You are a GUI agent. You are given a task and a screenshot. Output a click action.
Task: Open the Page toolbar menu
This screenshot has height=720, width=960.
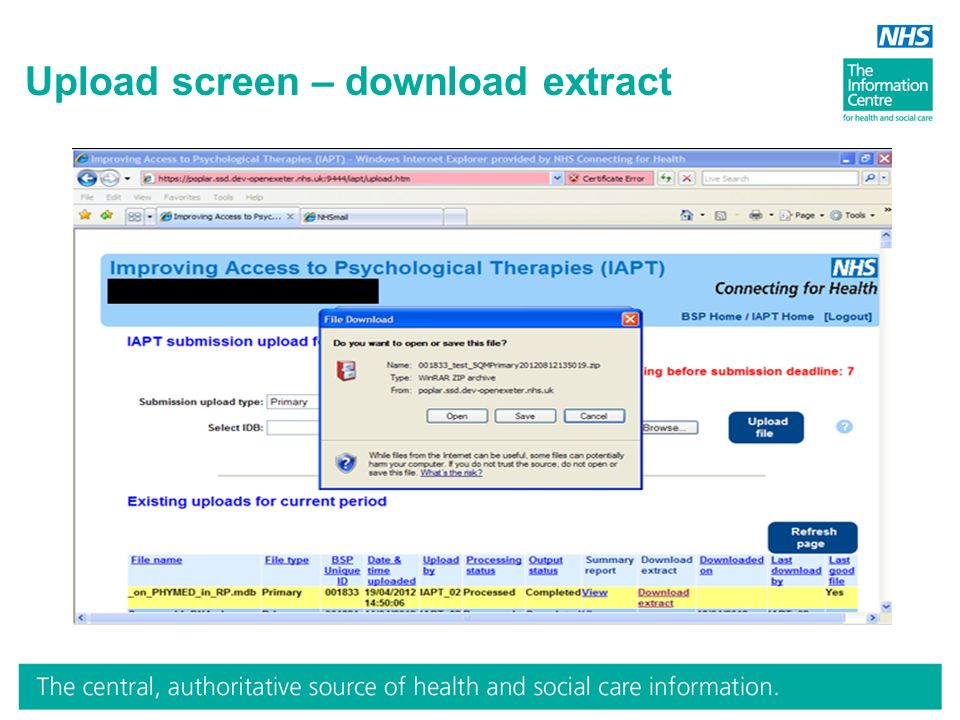point(802,216)
